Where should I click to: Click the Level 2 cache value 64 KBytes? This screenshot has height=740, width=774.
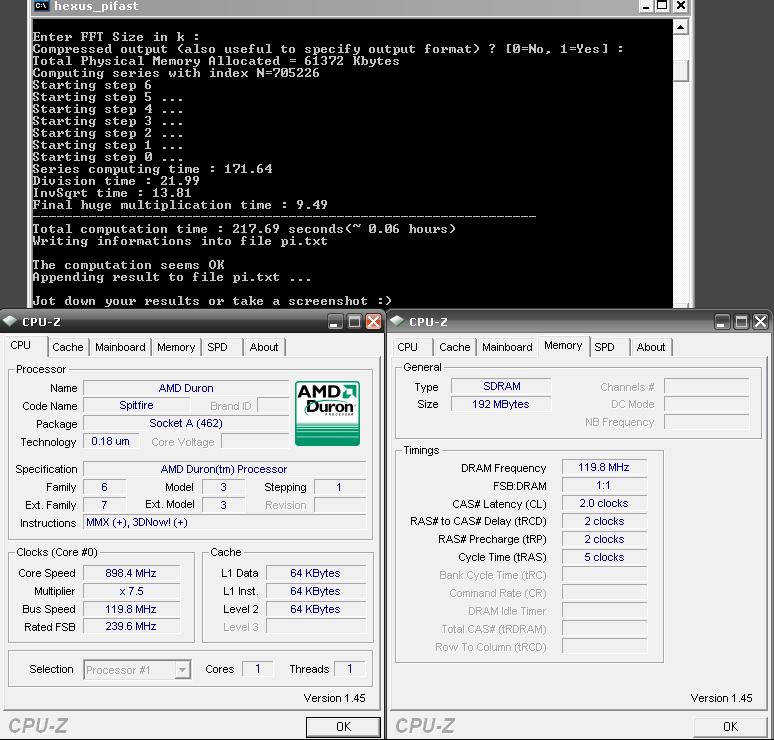tap(316, 609)
